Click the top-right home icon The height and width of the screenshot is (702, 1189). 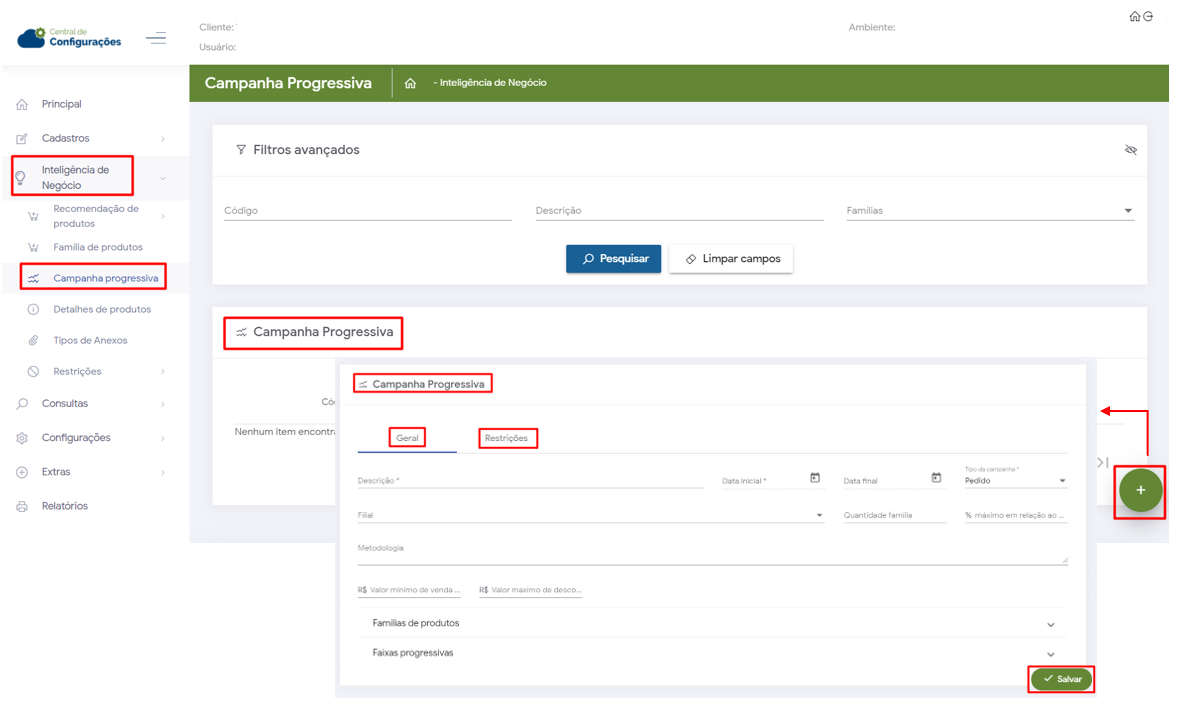(x=1134, y=16)
